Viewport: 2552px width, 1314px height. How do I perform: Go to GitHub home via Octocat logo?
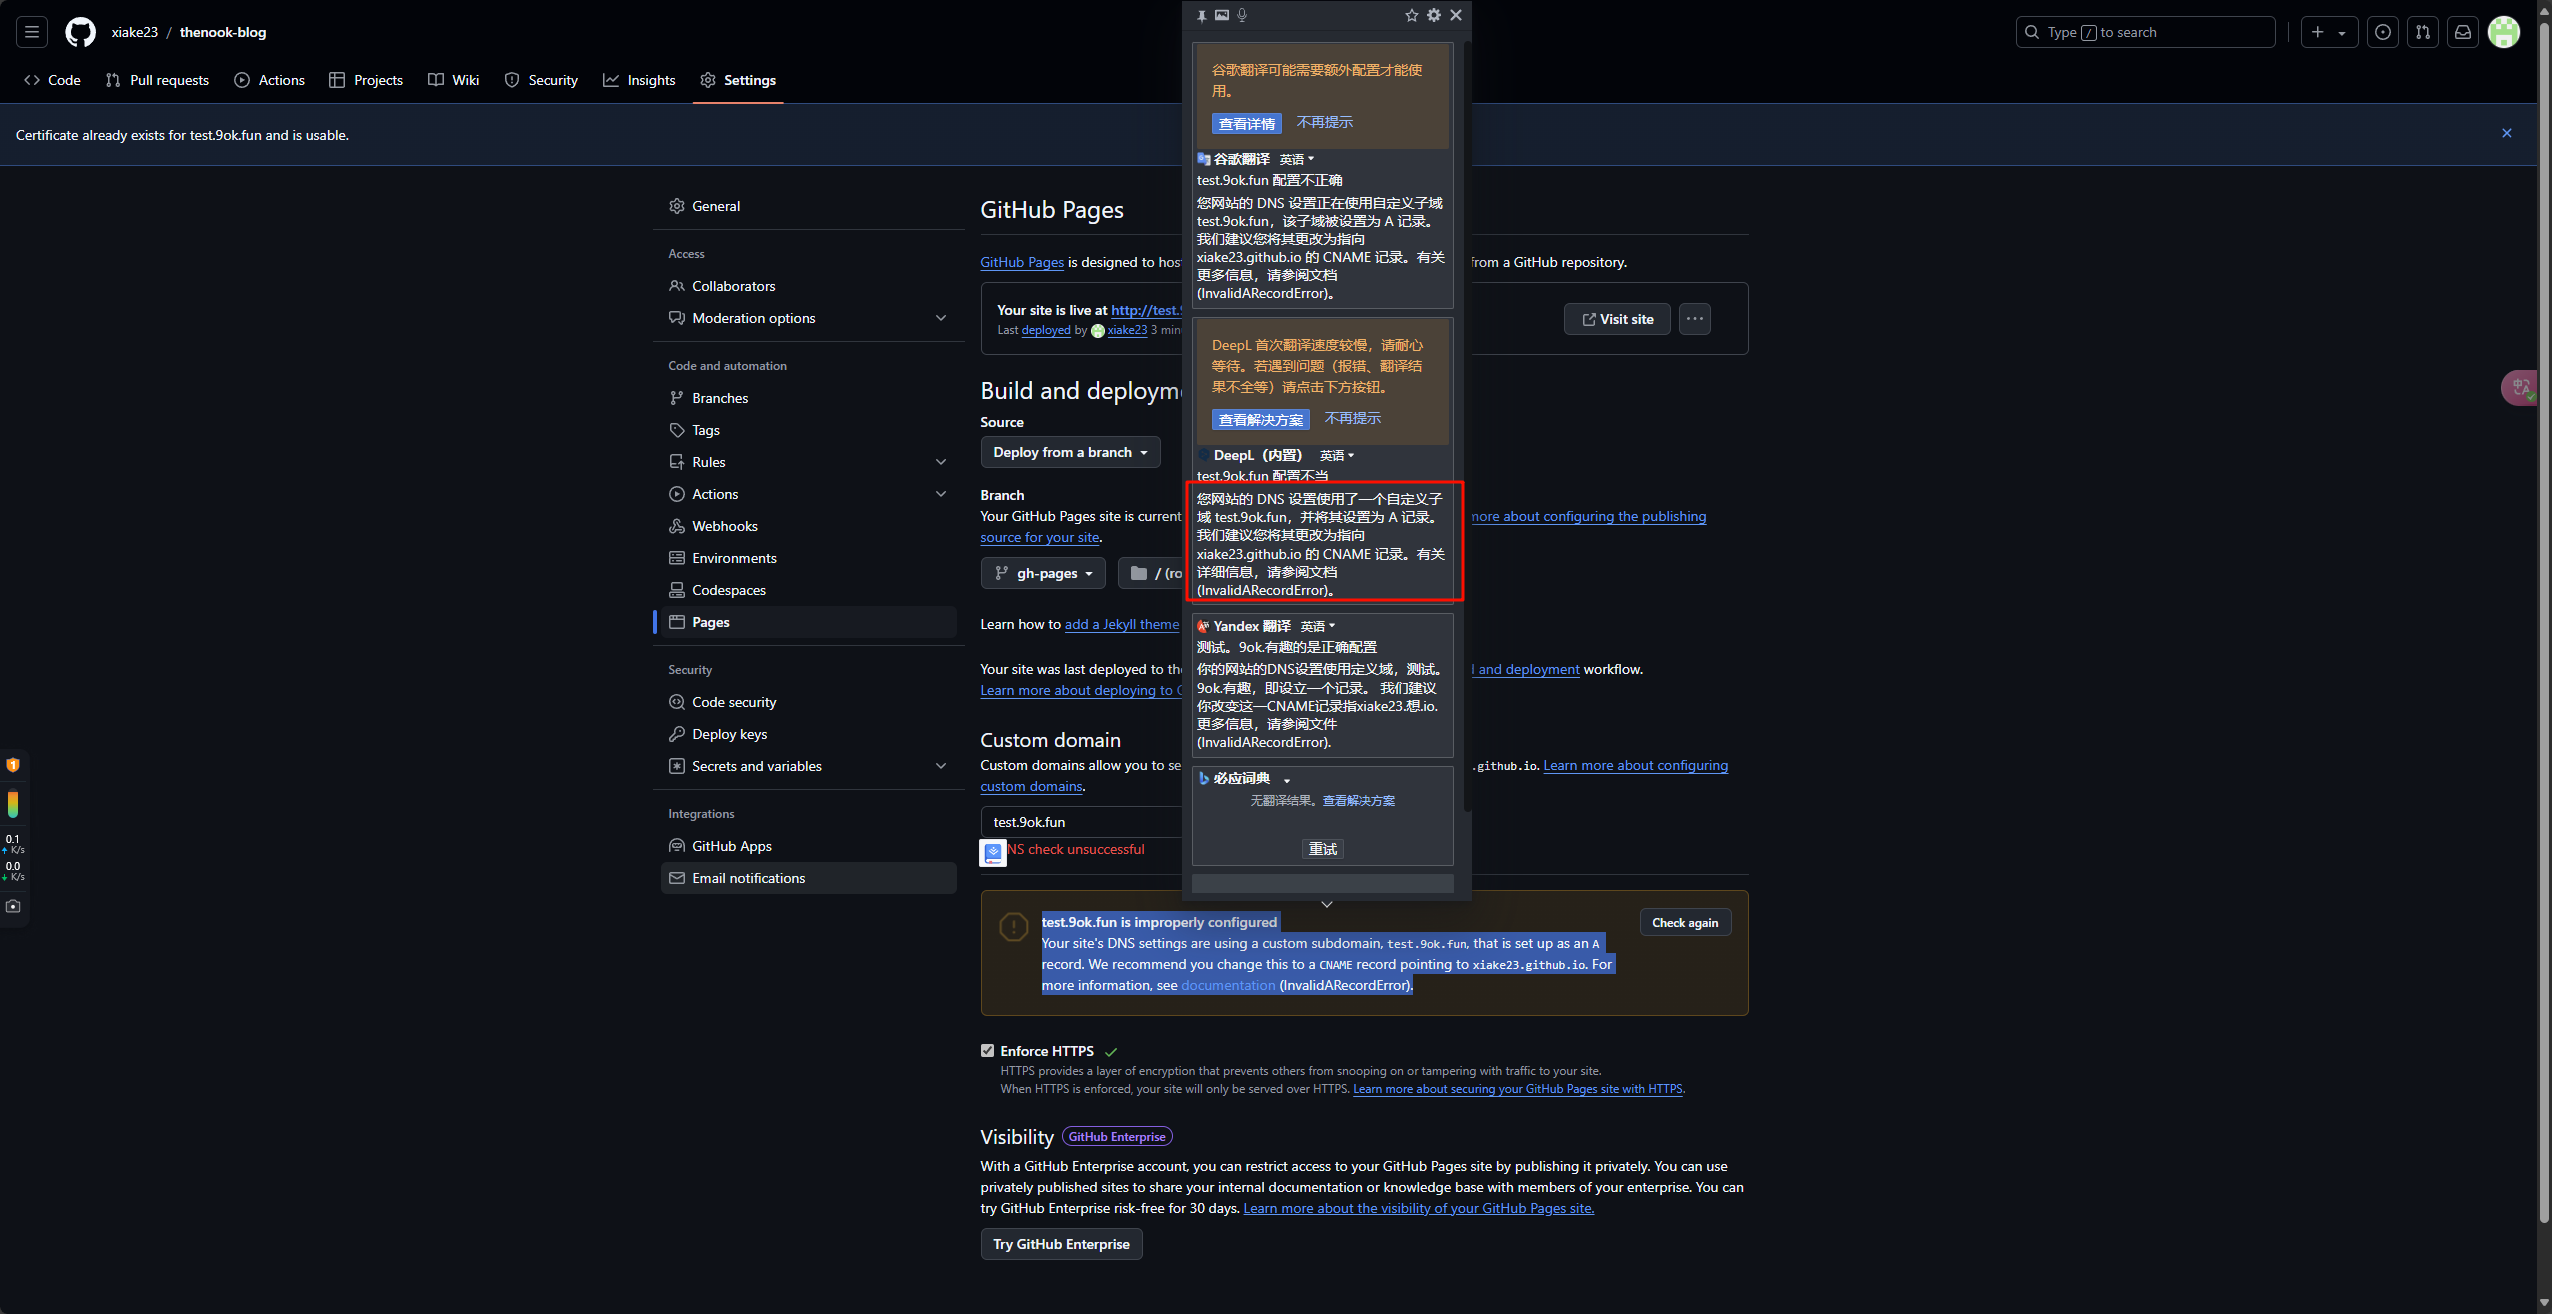click(80, 32)
